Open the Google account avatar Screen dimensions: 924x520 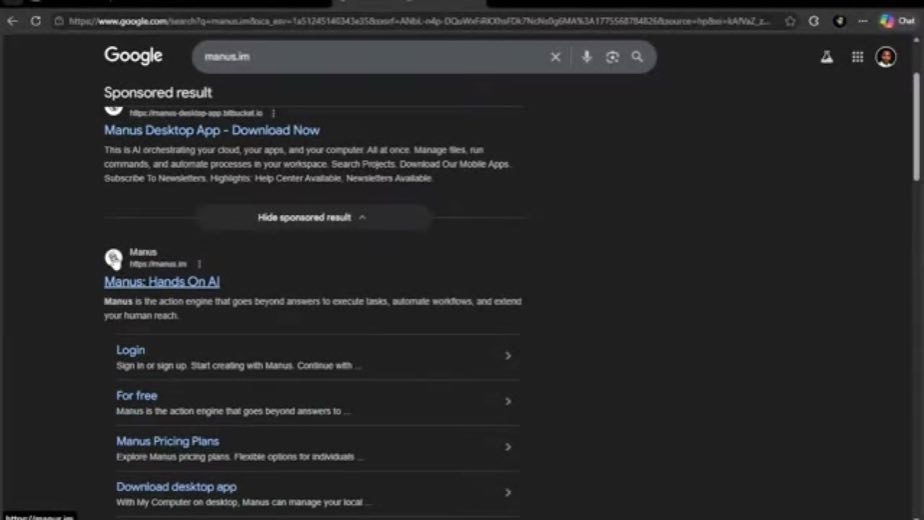tap(886, 57)
